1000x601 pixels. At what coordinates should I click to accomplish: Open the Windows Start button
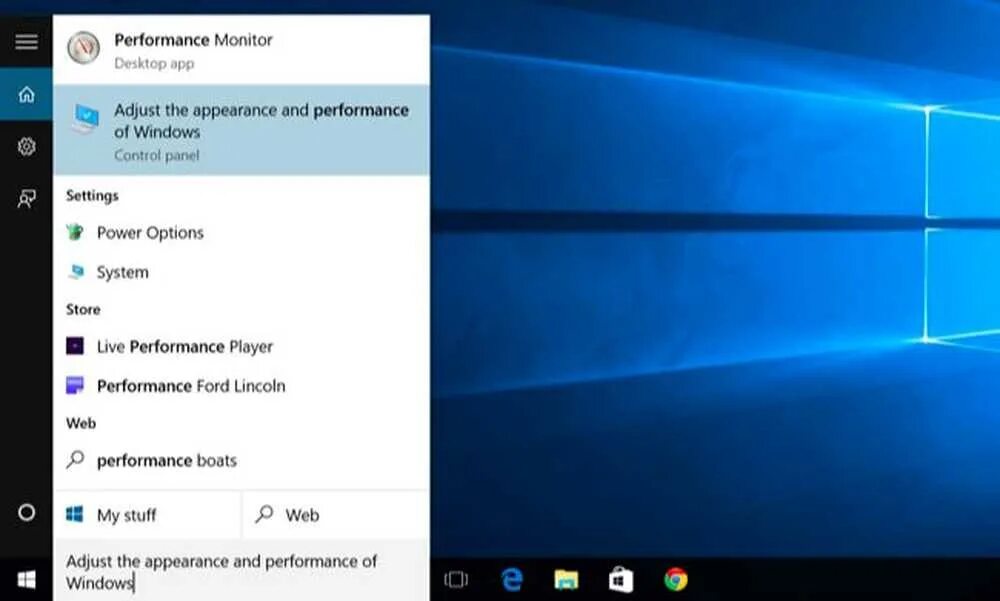(x=26, y=580)
